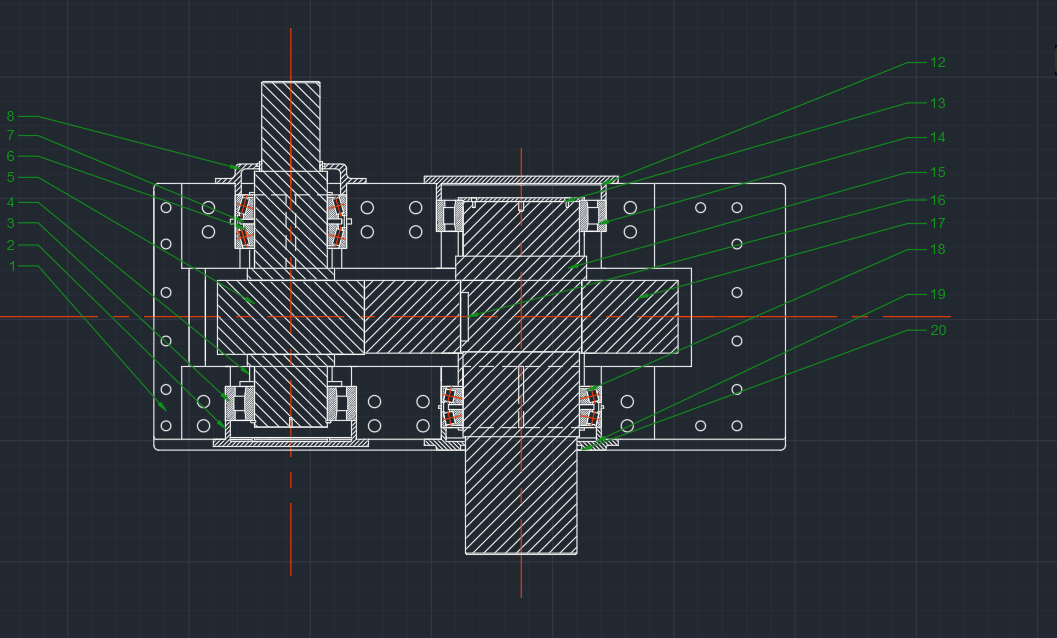Select the balloon number 13 text

[x=937, y=104]
